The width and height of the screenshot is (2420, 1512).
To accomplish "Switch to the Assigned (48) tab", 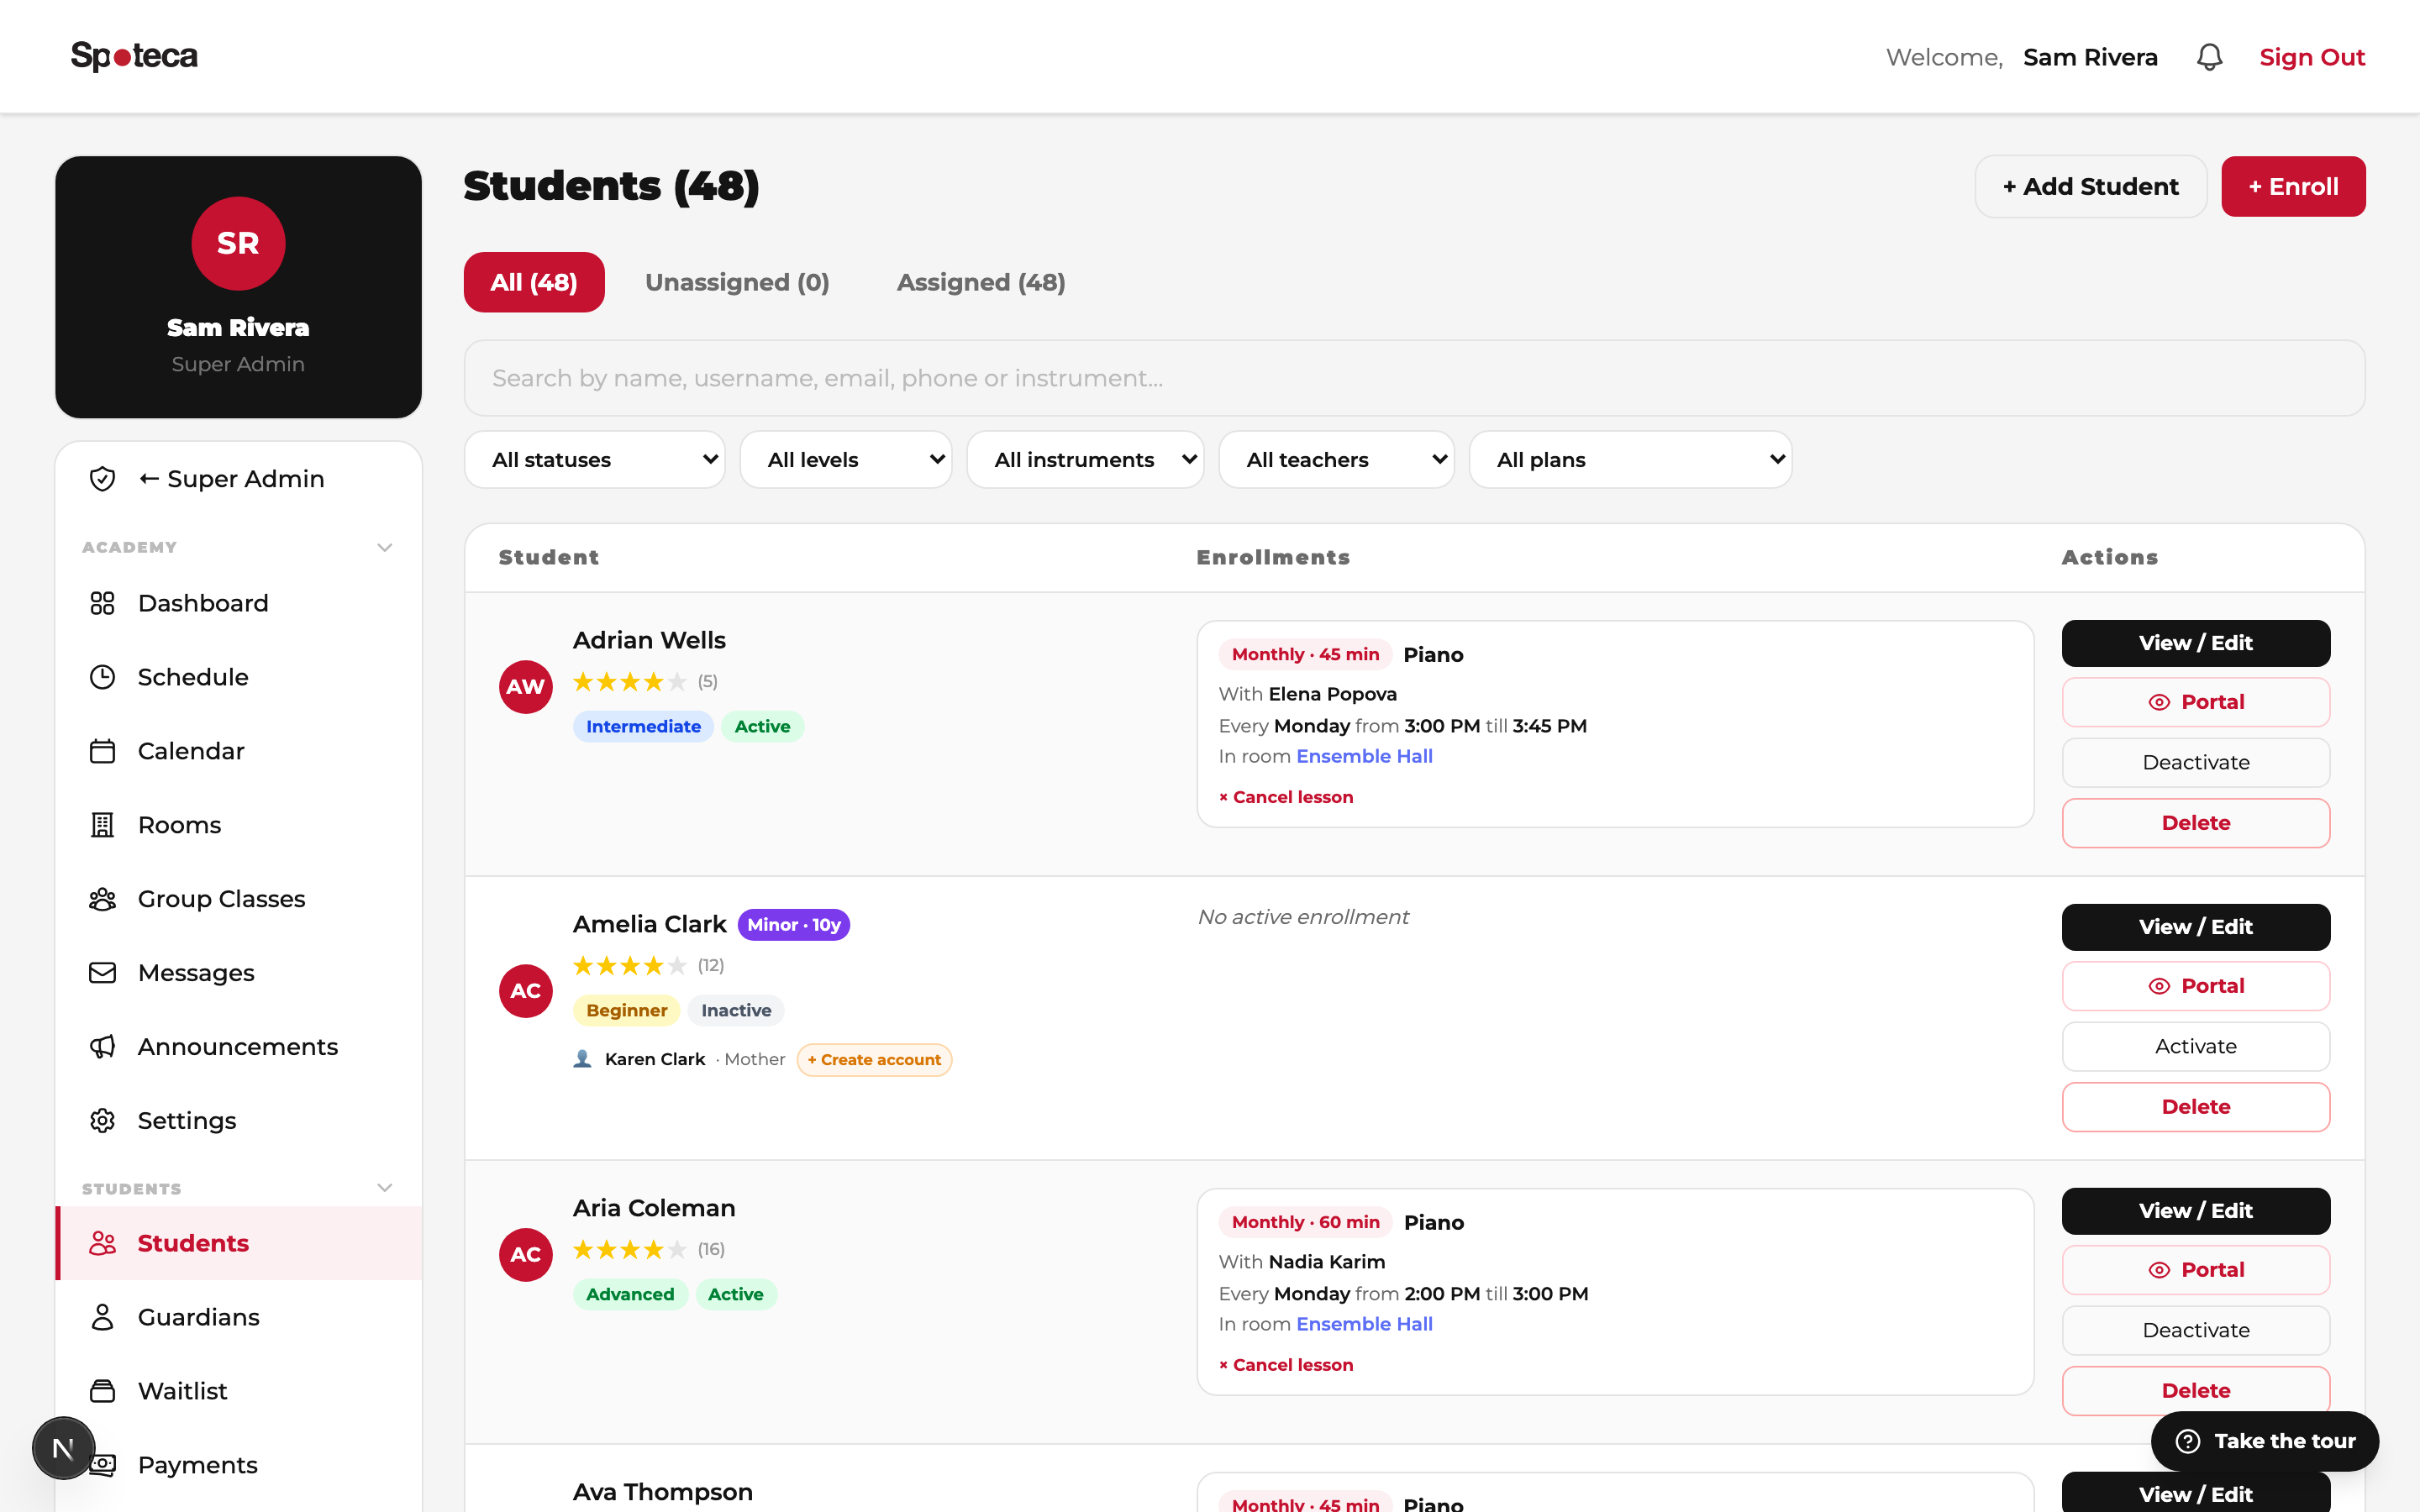I will (981, 282).
